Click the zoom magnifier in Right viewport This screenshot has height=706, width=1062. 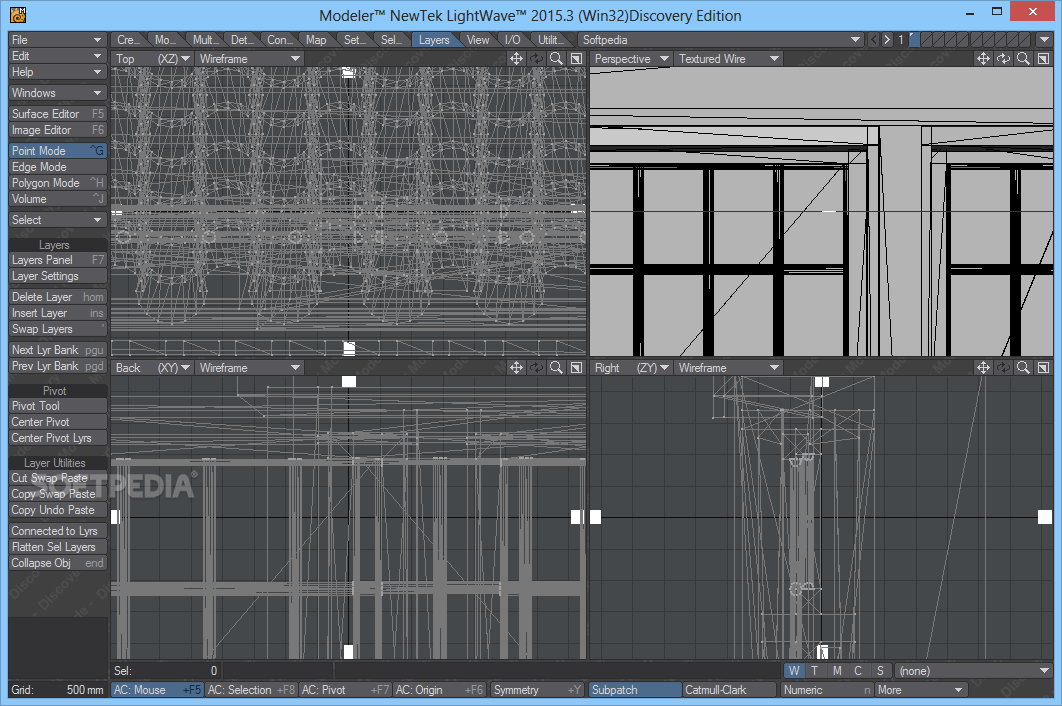tap(1023, 368)
